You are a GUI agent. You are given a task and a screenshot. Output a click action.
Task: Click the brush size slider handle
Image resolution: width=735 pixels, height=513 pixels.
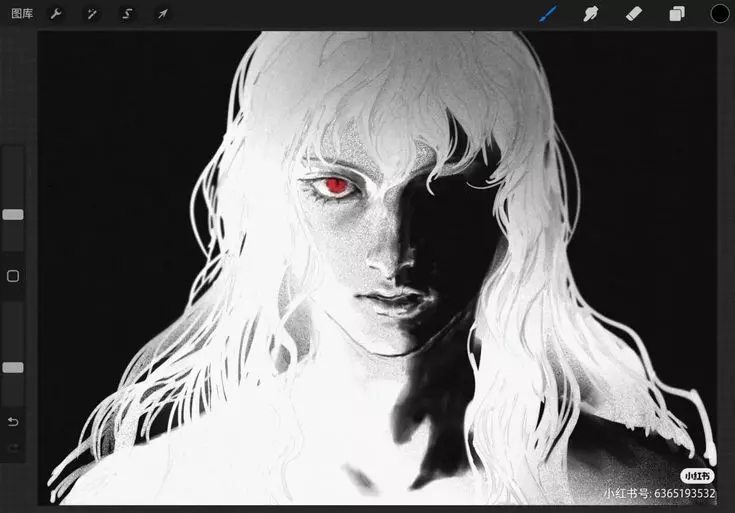[13, 215]
